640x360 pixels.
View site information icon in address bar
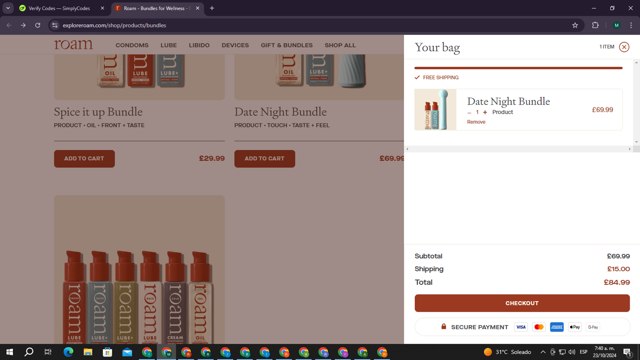click(x=55, y=25)
